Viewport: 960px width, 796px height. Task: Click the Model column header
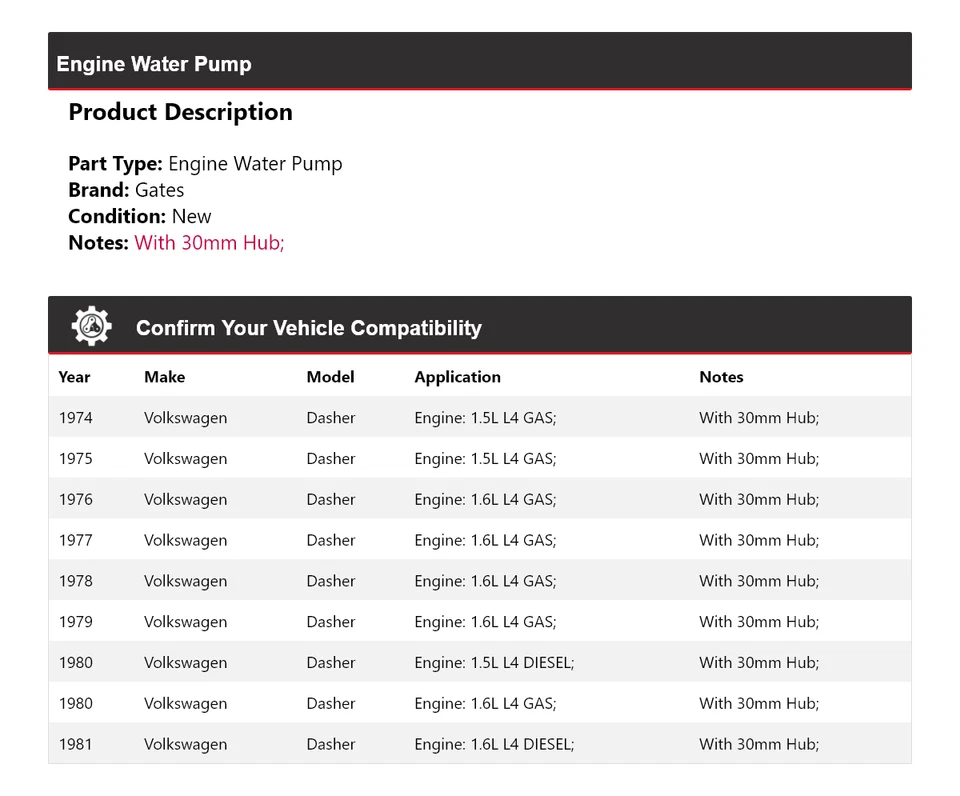pos(330,377)
